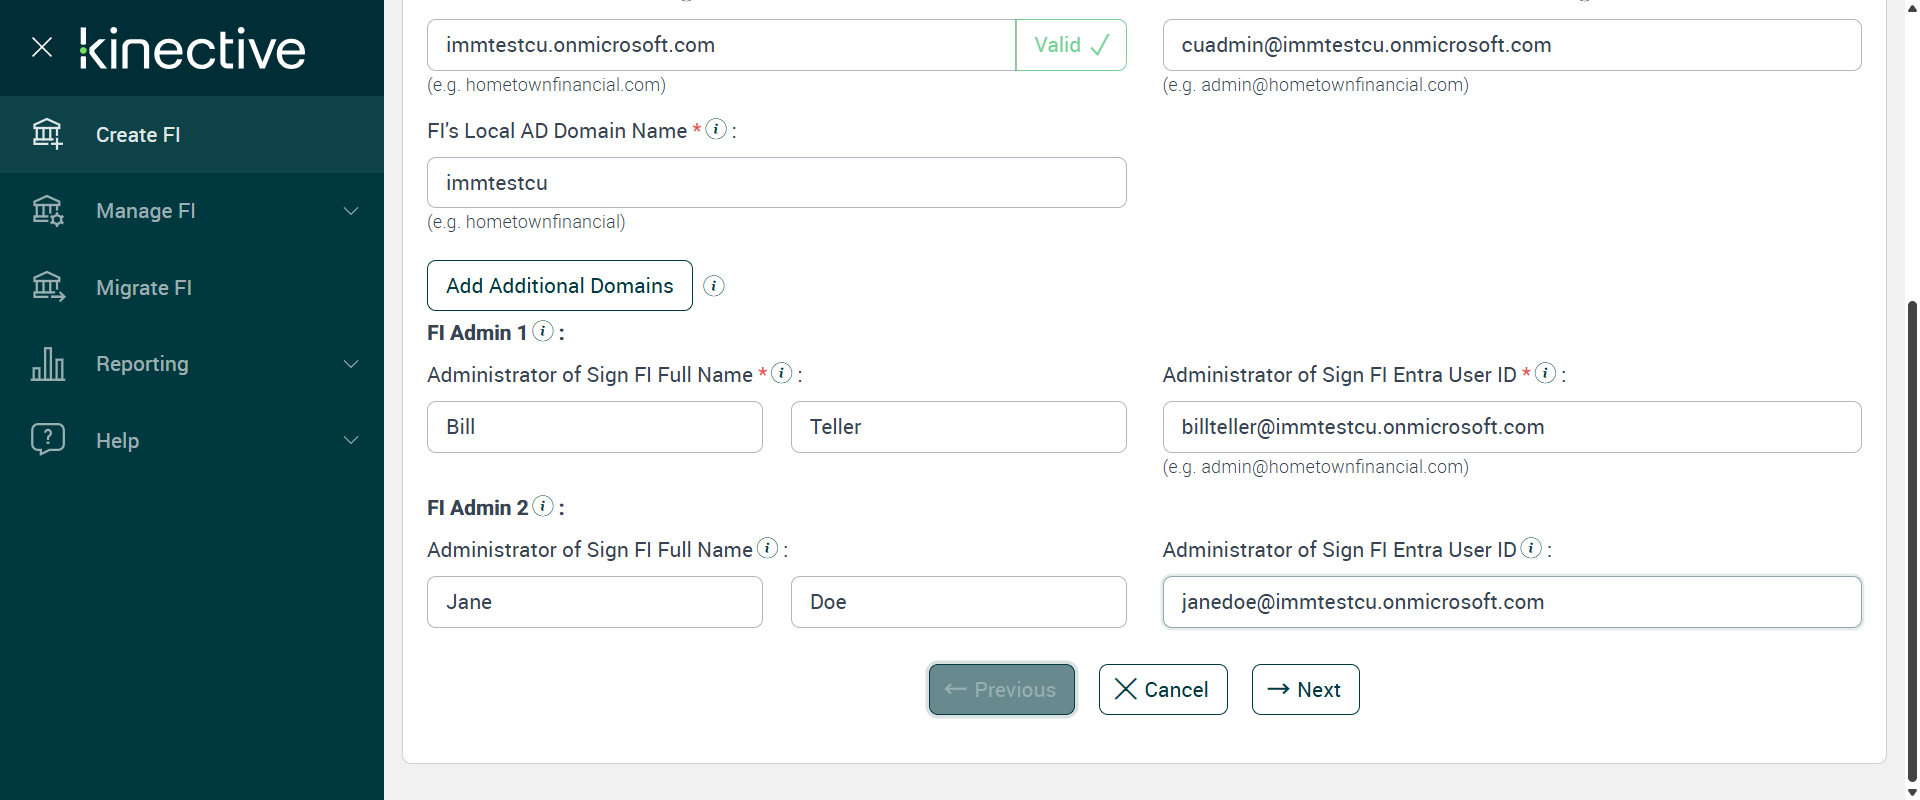Open the Reporting sidebar item
Screen dimensions: 1920x800
tap(142, 364)
